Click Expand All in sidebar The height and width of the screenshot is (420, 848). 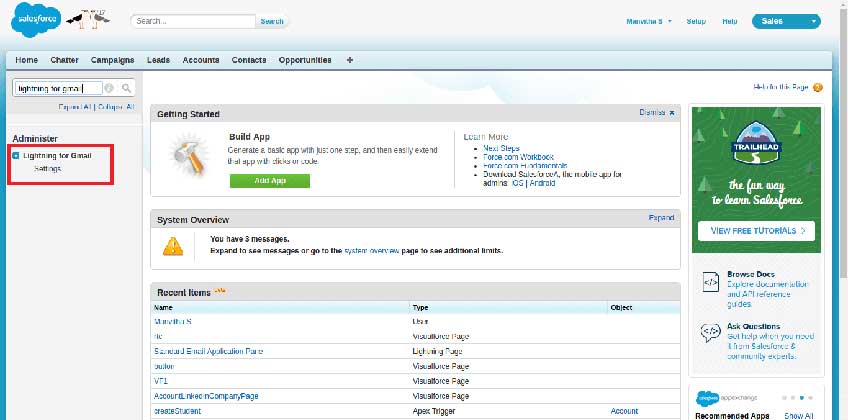75,107
